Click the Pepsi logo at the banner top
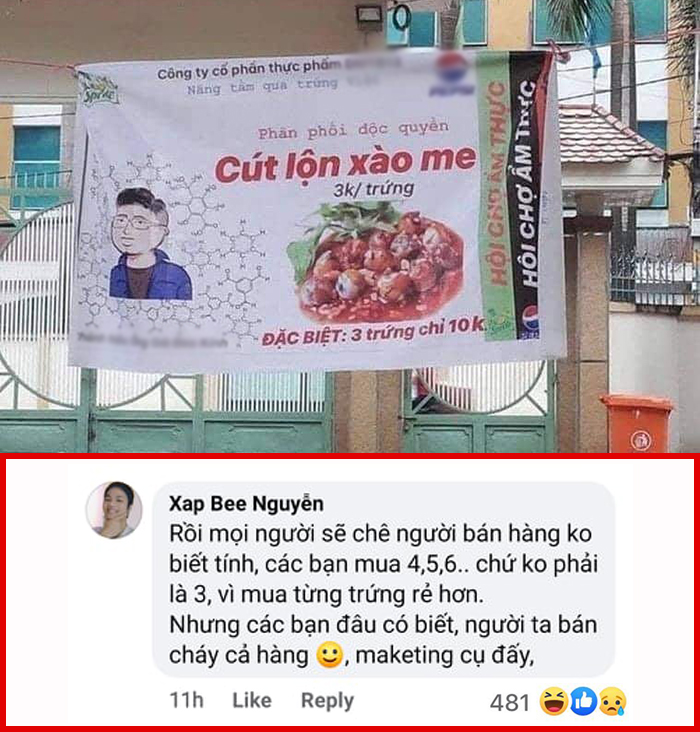700x732 pixels. tap(450, 72)
